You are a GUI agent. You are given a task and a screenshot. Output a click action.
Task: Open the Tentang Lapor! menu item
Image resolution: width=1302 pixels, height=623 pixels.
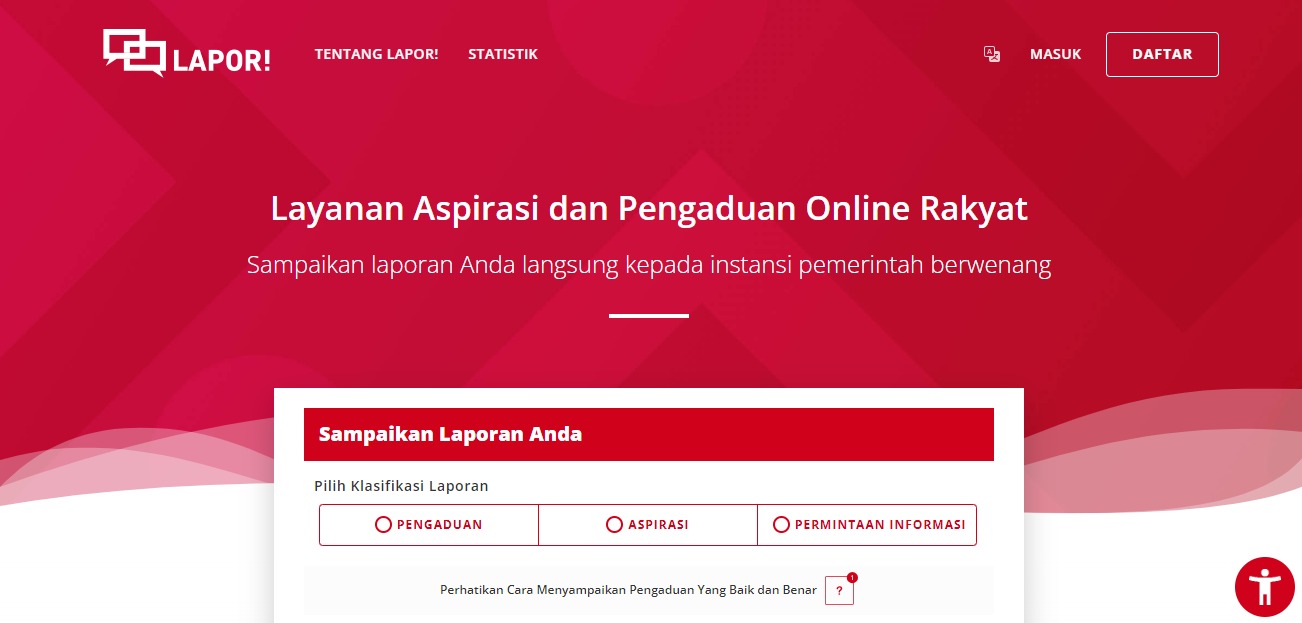(x=376, y=54)
